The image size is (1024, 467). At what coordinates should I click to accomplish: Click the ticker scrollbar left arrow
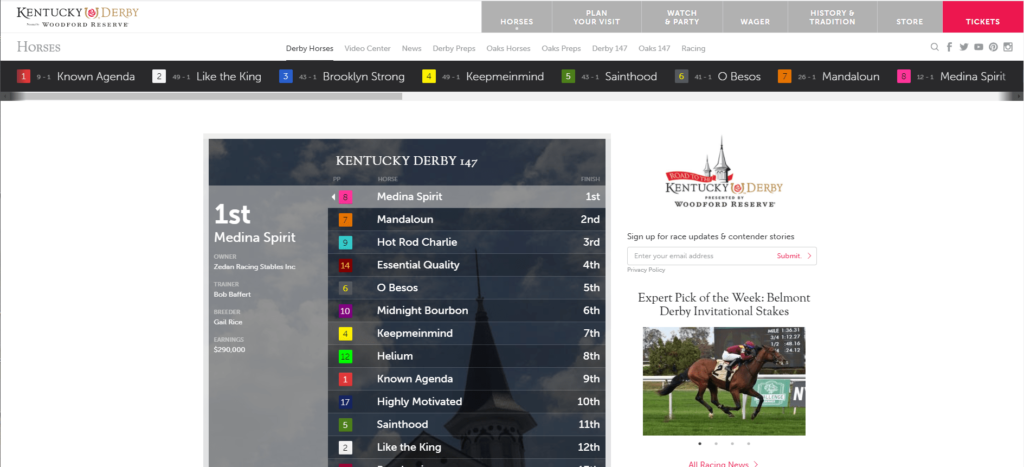[x=5, y=96]
